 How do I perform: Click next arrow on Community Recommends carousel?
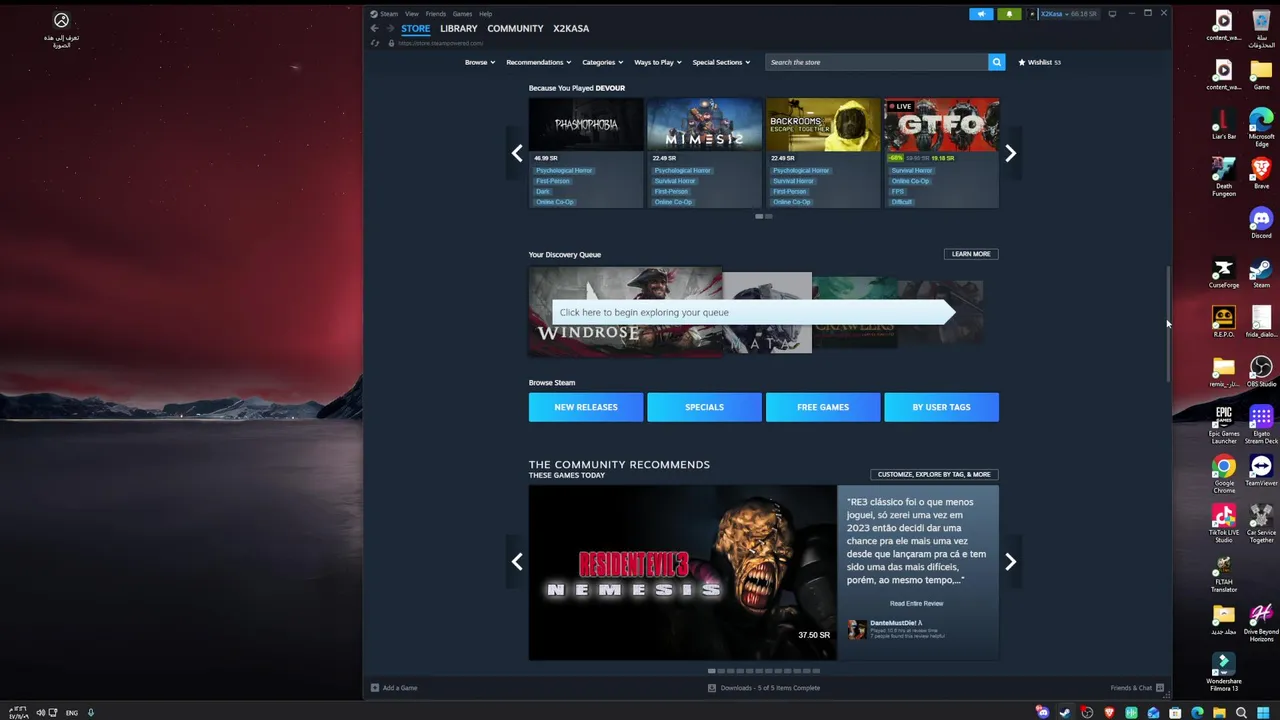(x=1010, y=562)
